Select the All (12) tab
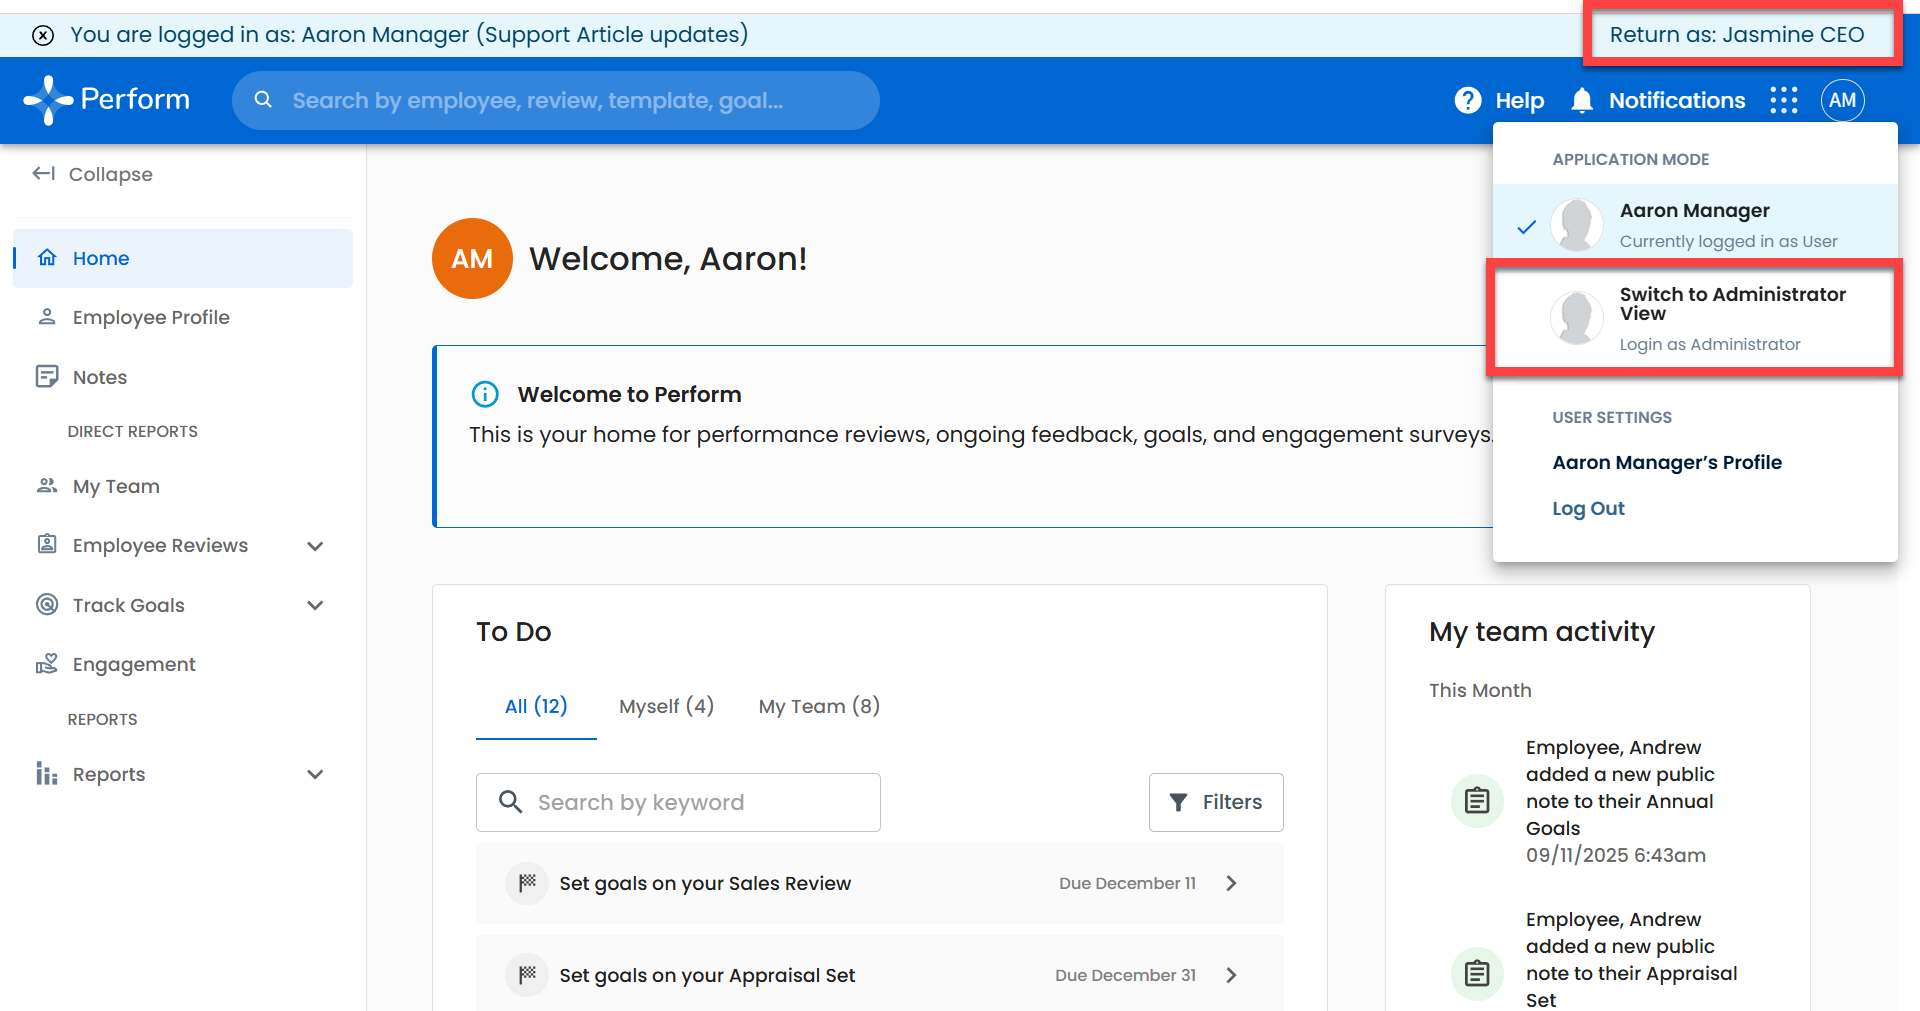The image size is (1920, 1011). (x=536, y=706)
